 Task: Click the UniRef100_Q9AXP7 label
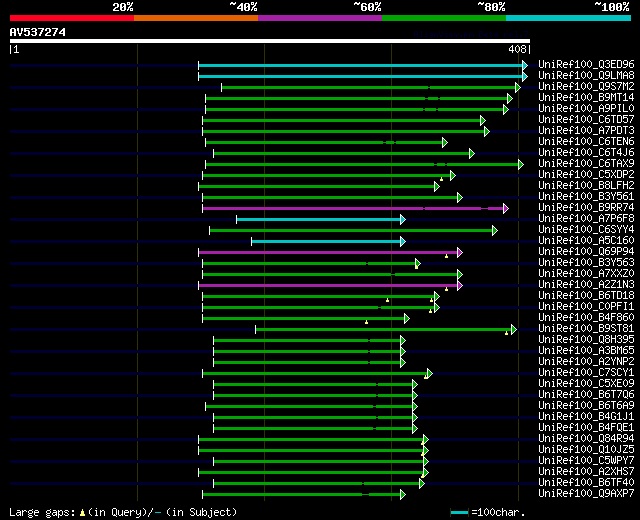[586, 494]
